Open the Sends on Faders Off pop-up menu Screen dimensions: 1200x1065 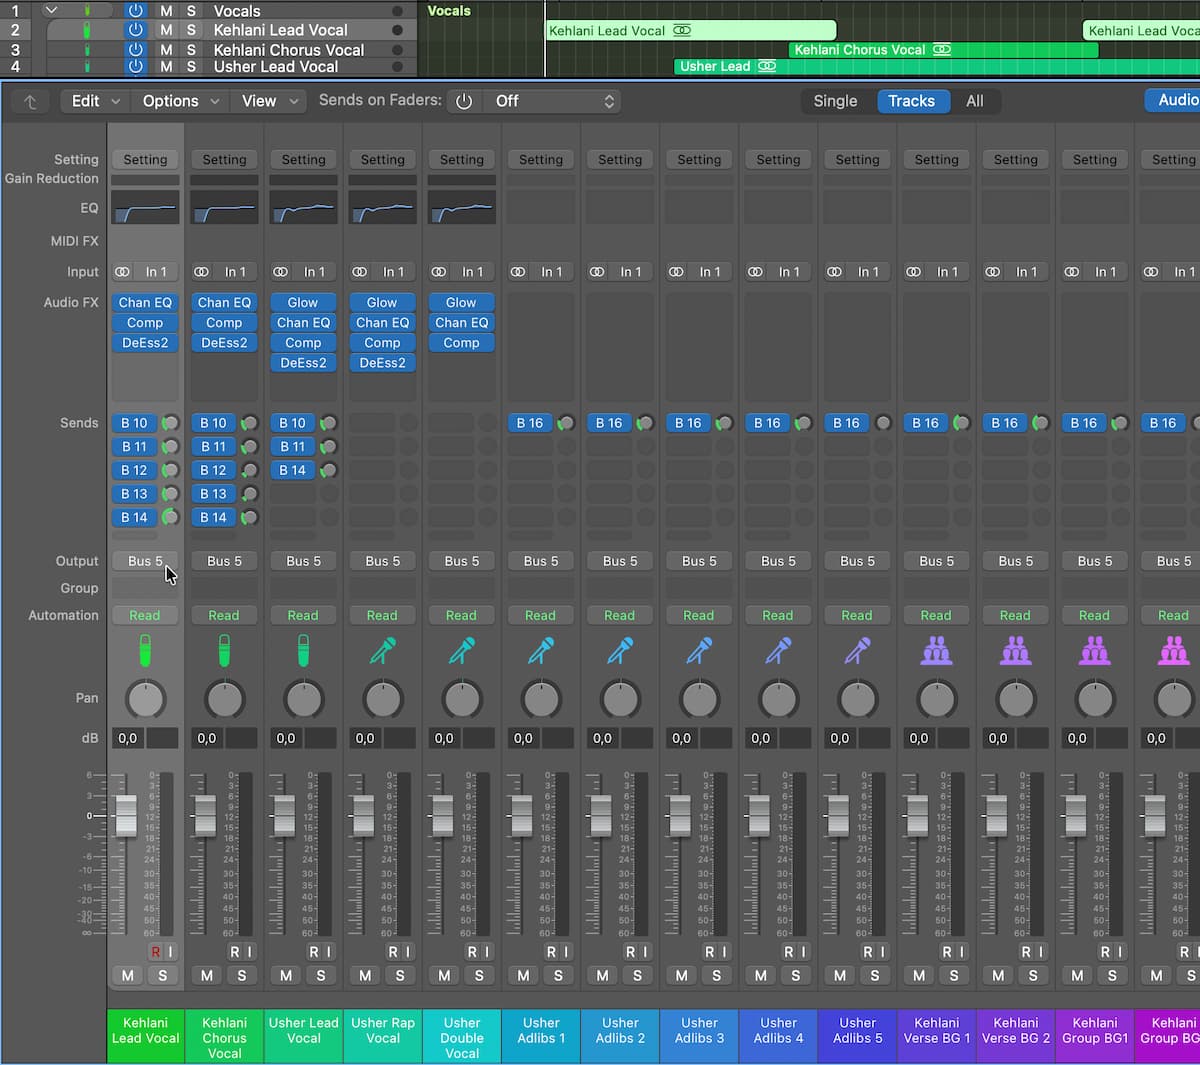[x=552, y=101]
